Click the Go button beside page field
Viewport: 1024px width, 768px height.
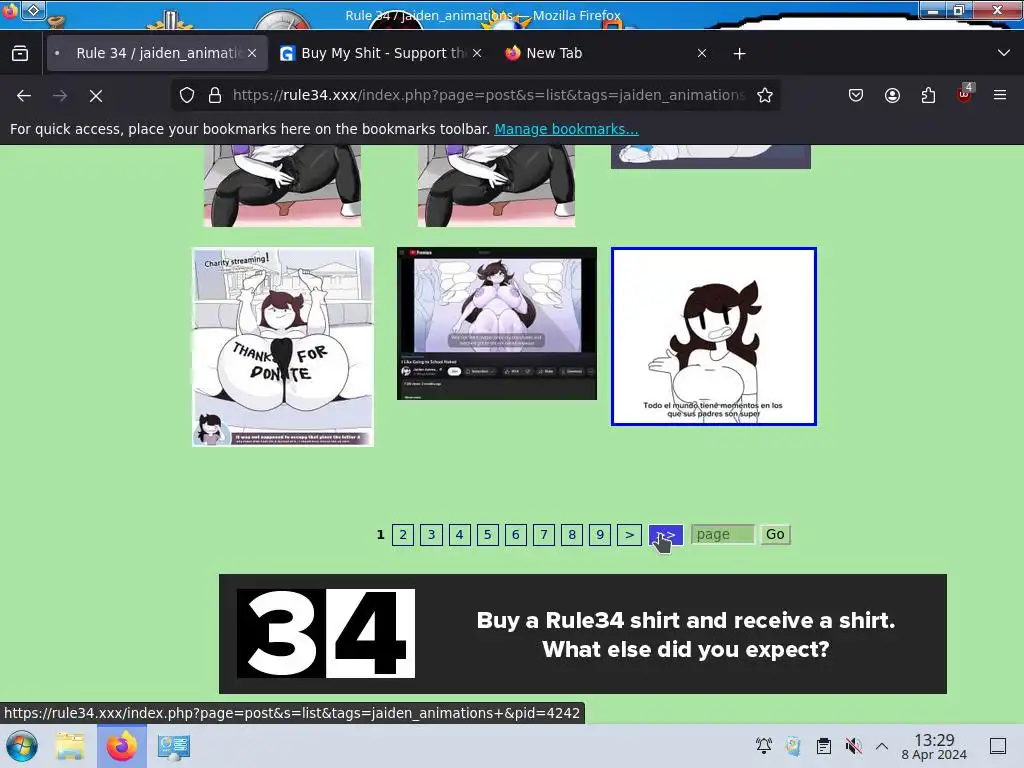[x=775, y=535]
